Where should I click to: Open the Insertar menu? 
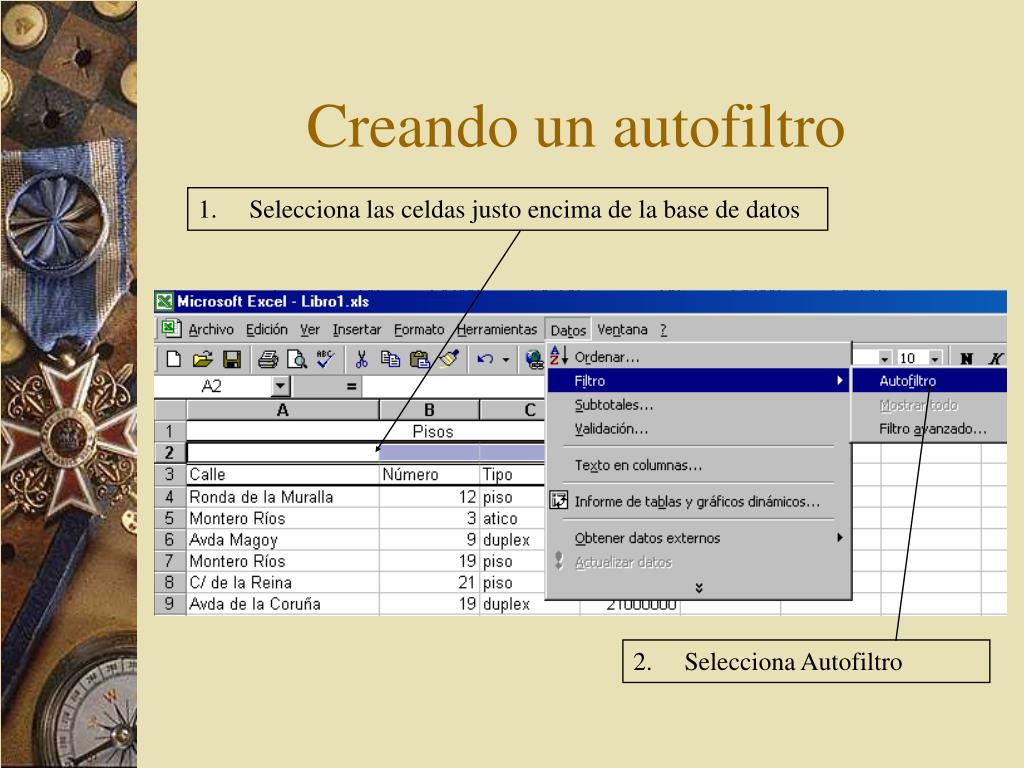357,329
